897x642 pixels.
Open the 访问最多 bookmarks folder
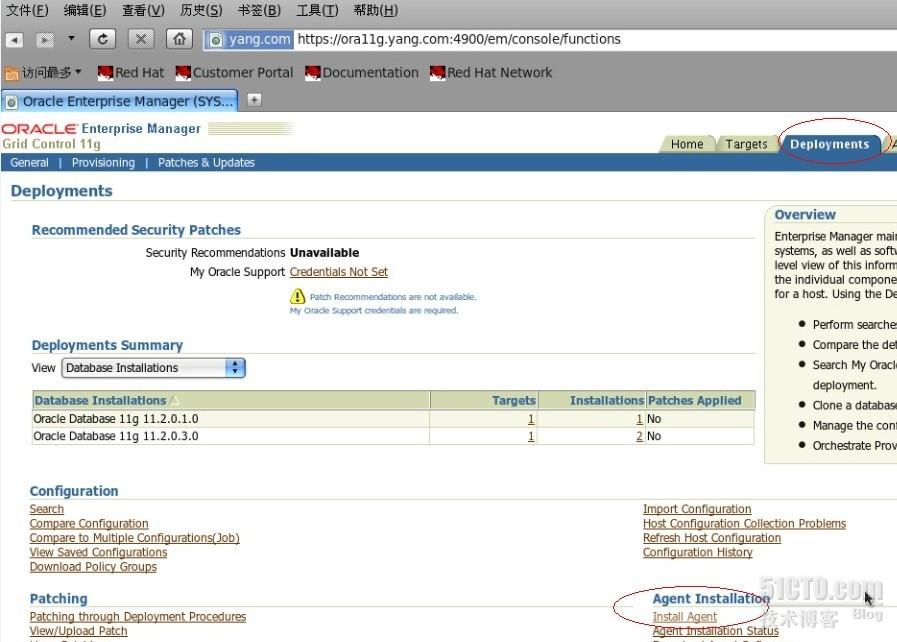pos(43,73)
